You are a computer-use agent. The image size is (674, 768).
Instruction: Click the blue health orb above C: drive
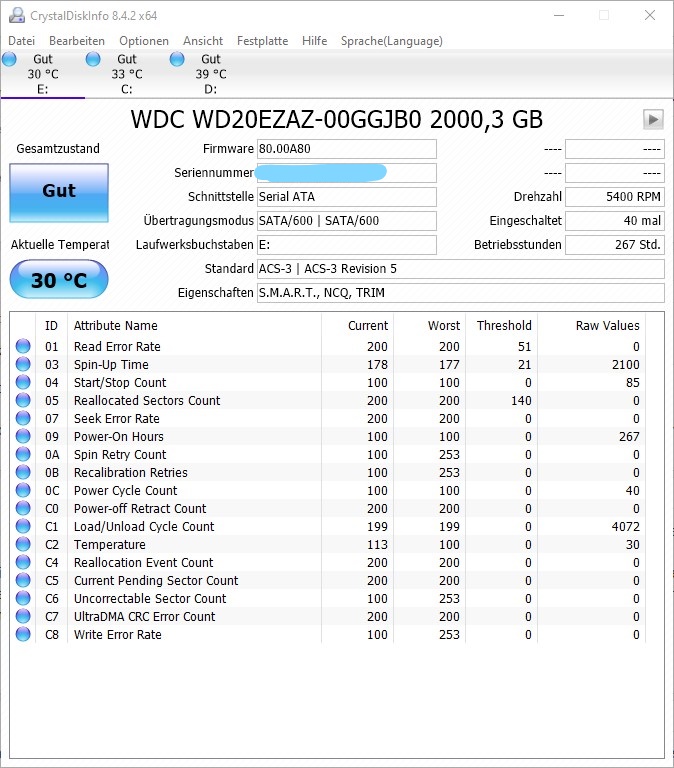pos(93,59)
